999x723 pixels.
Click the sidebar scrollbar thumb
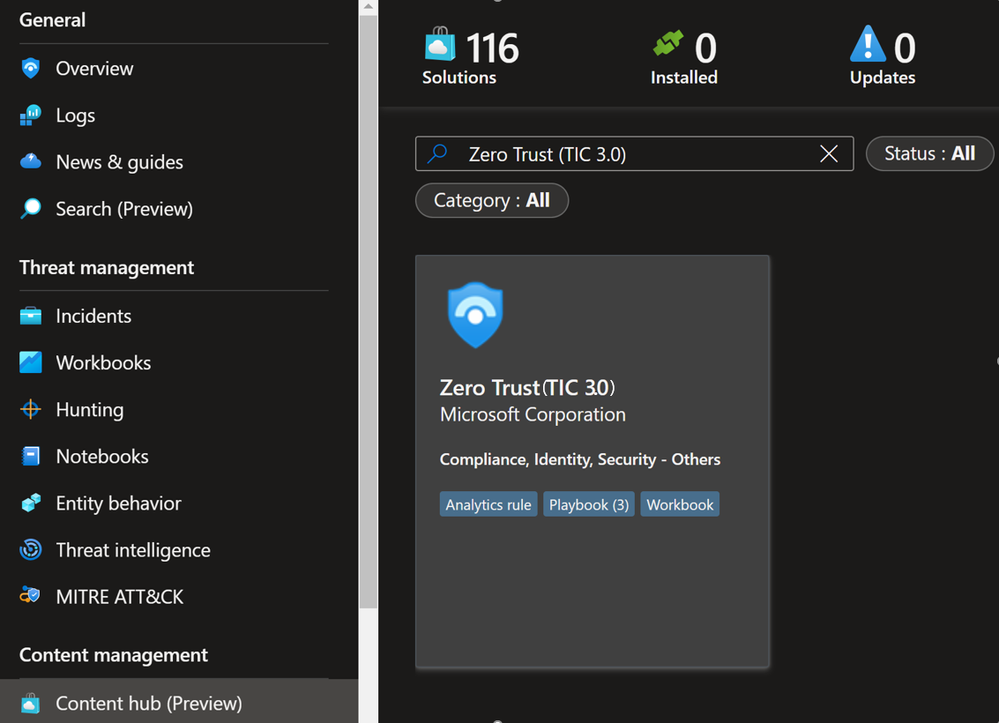[368, 311]
